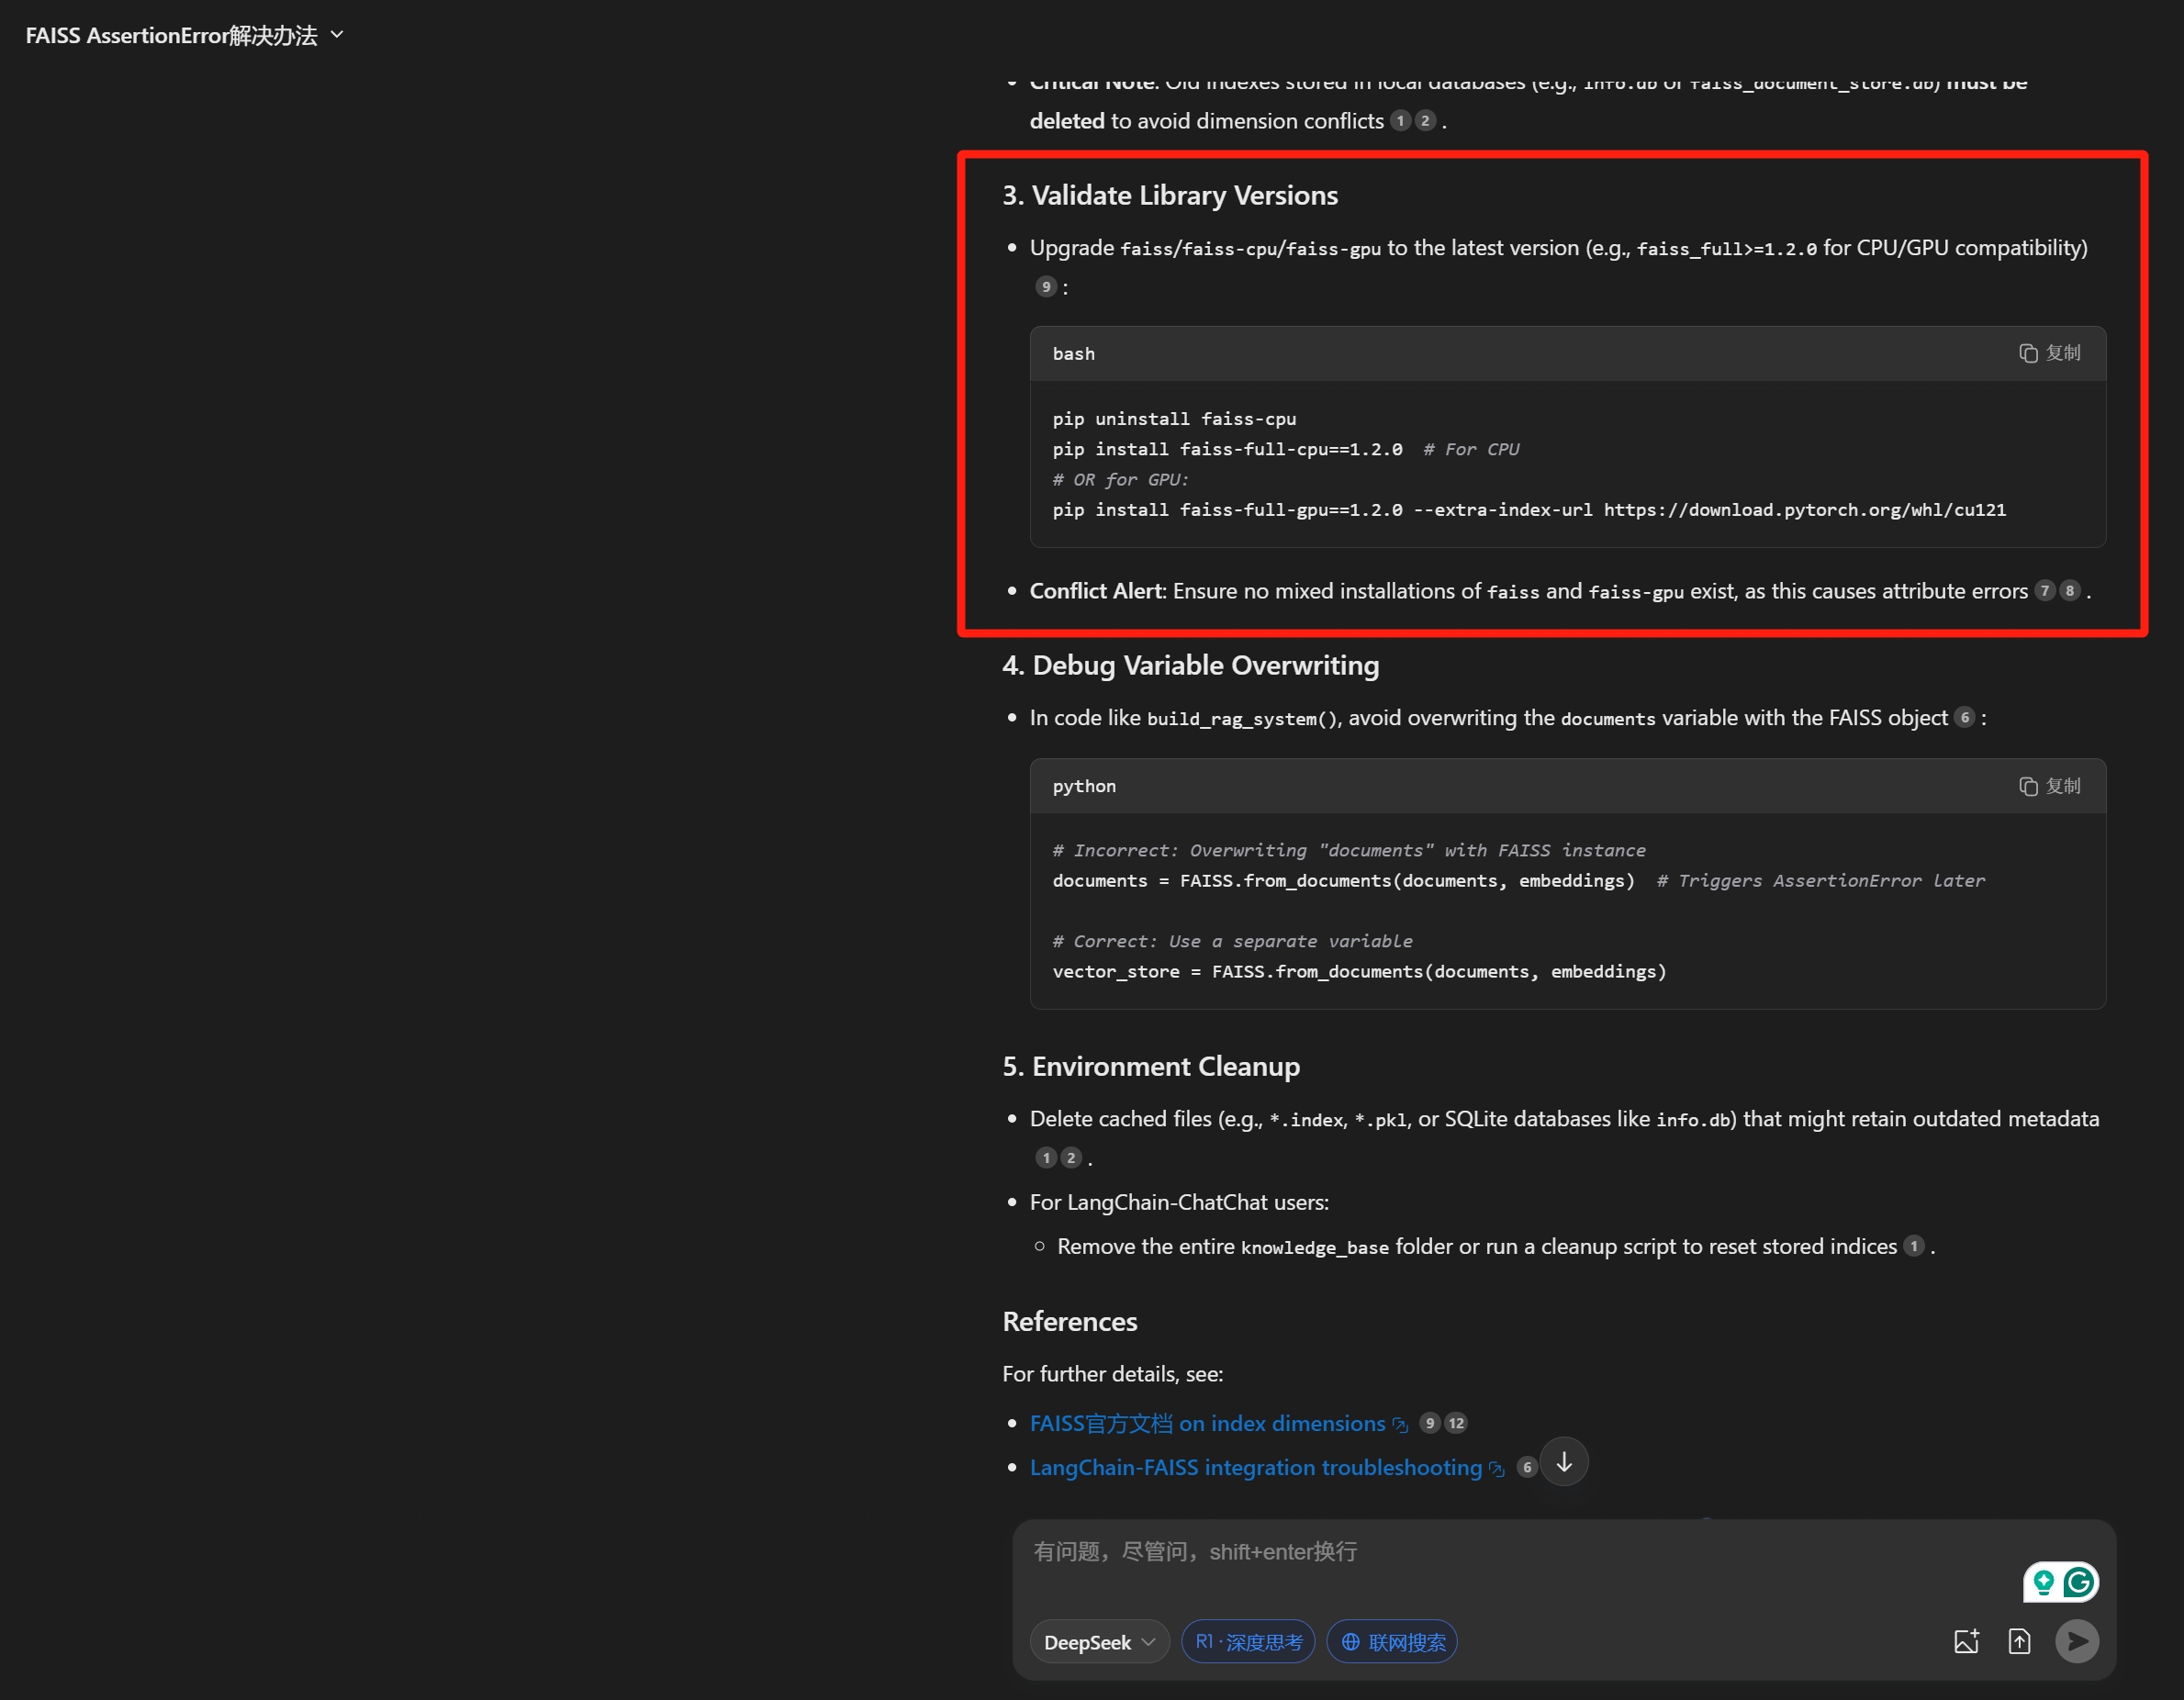The width and height of the screenshot is (2184, 1700).
Task: Click the add image icon
Action: pos(1966,1642)
